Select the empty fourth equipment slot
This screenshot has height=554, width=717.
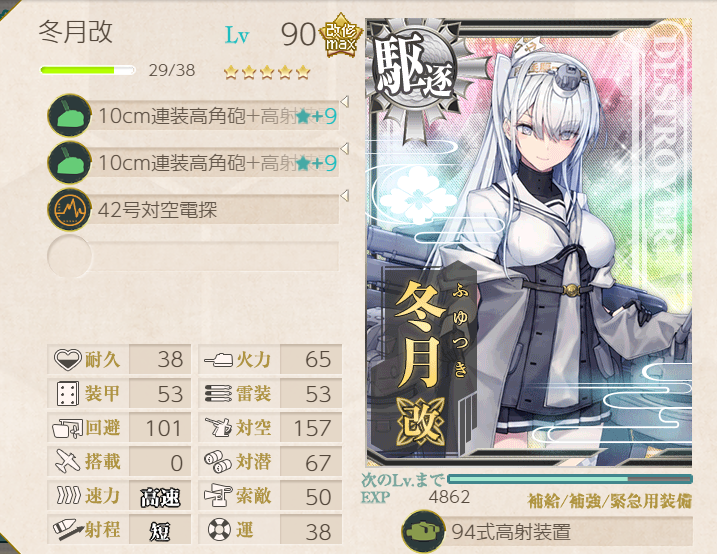pos(193,256)
